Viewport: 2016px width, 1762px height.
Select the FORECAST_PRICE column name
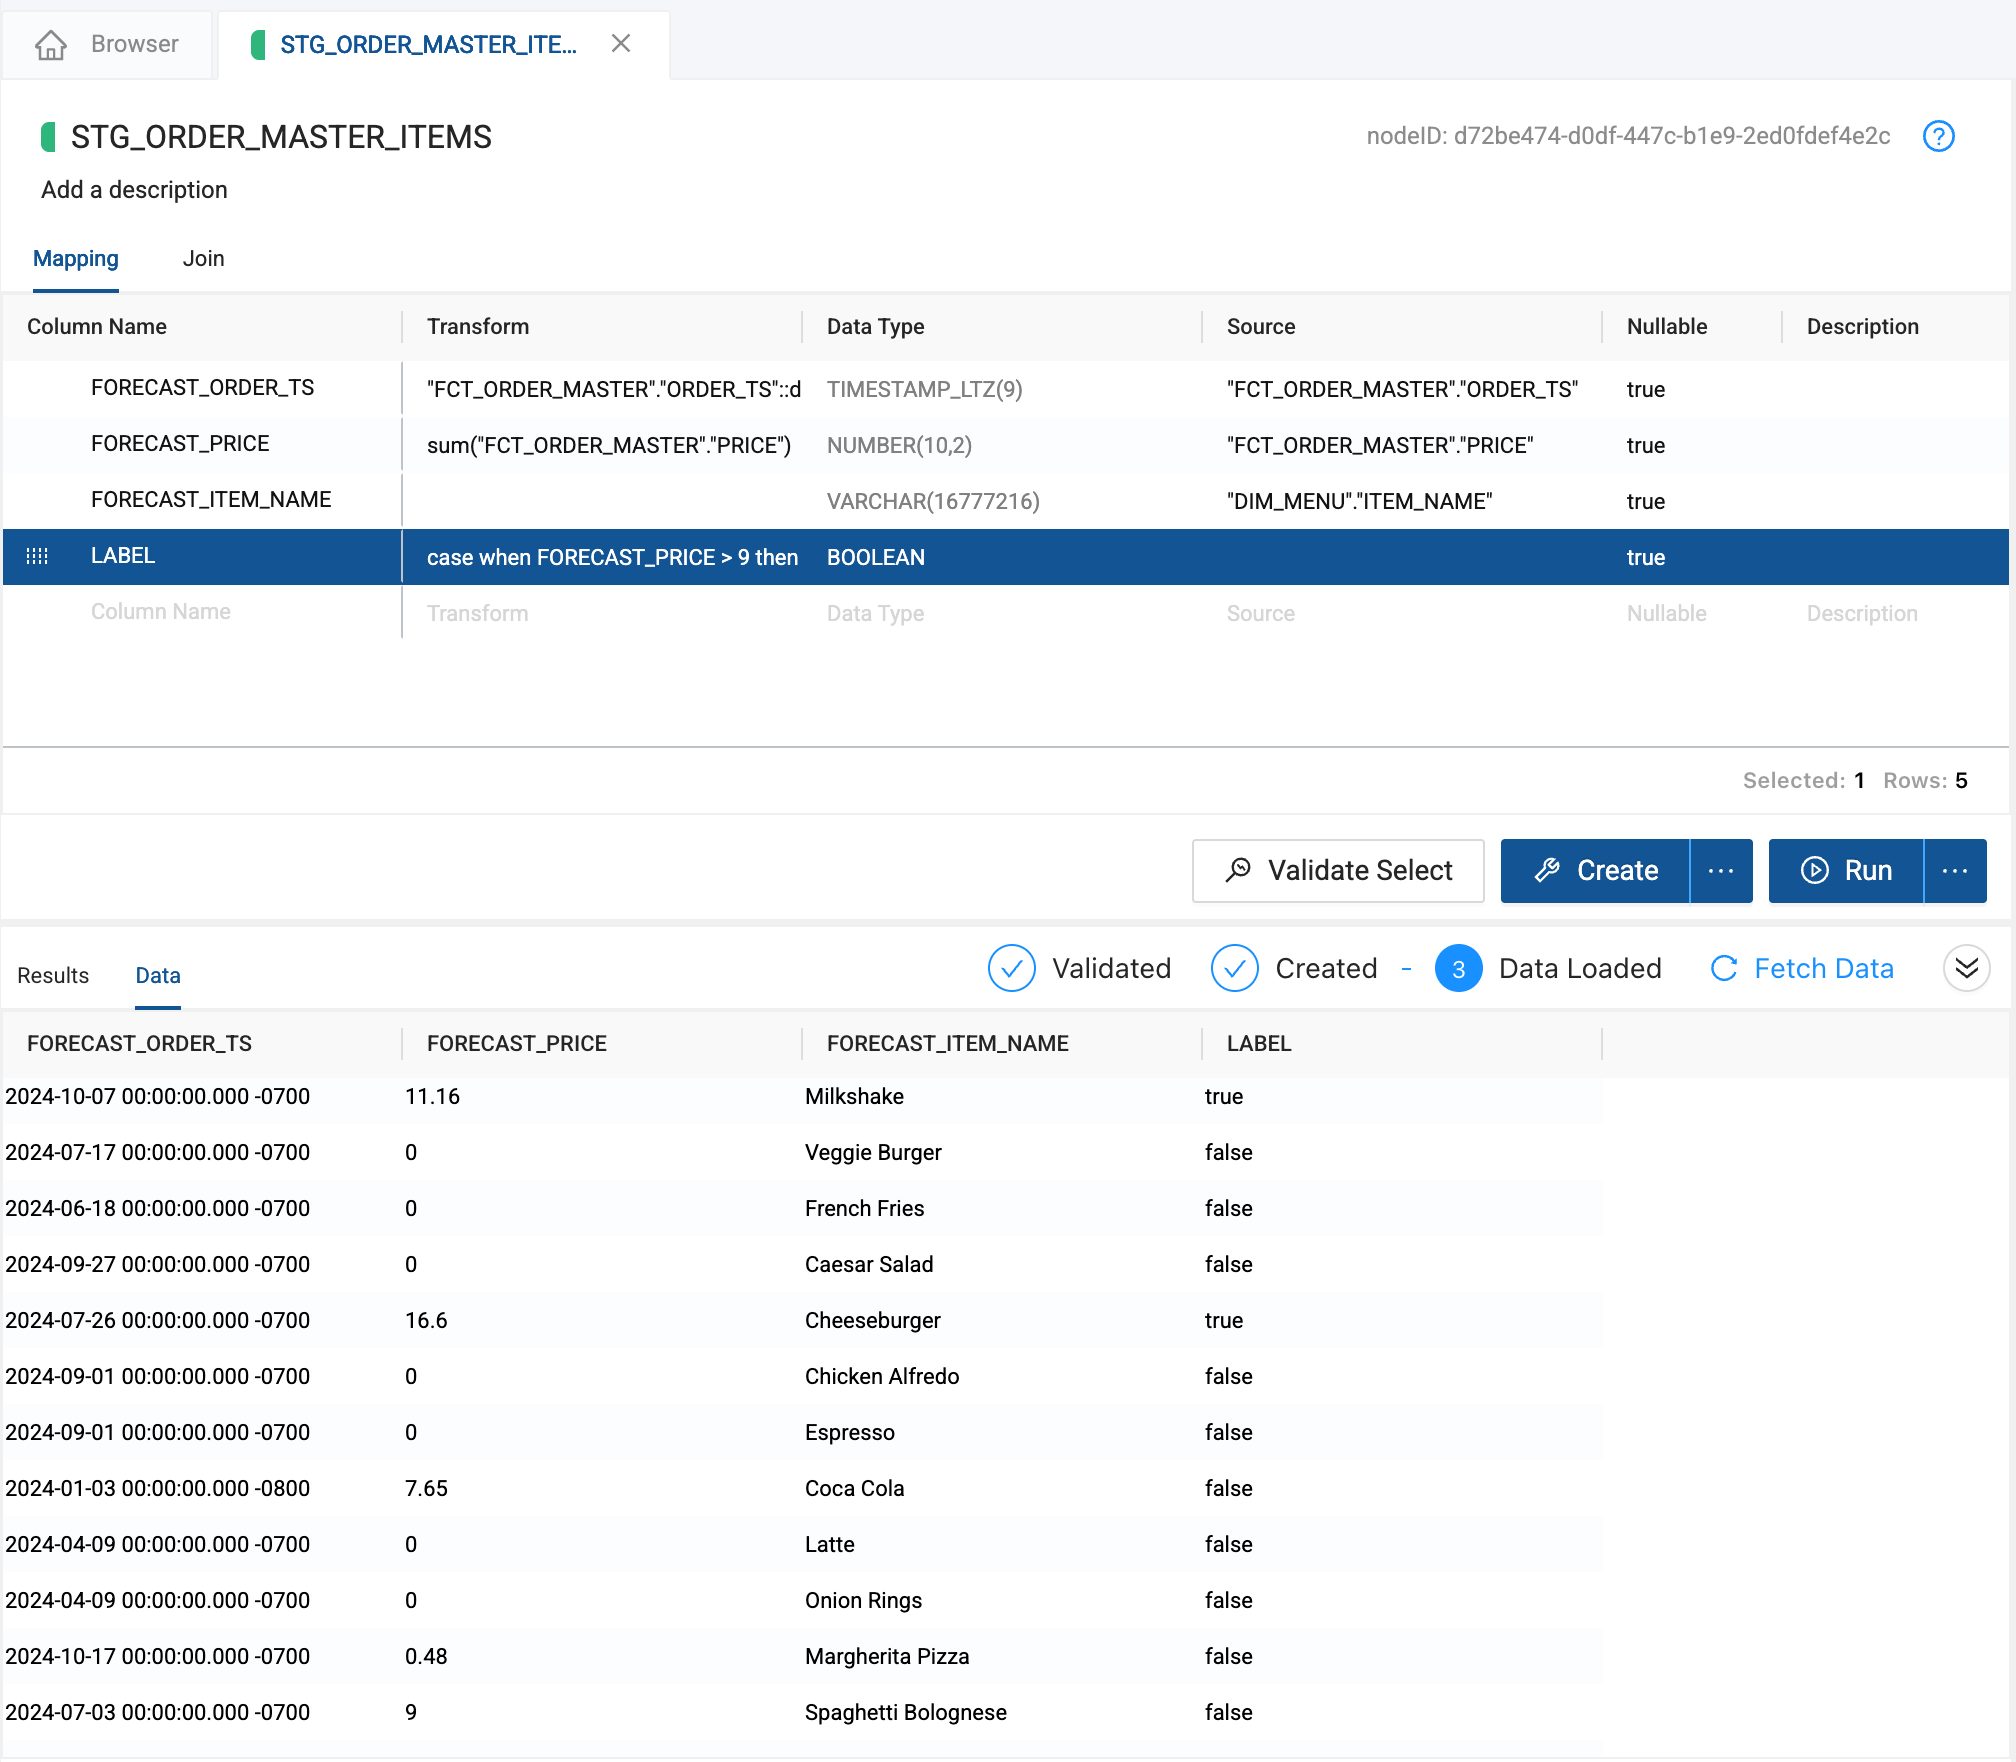pos(180,444)
